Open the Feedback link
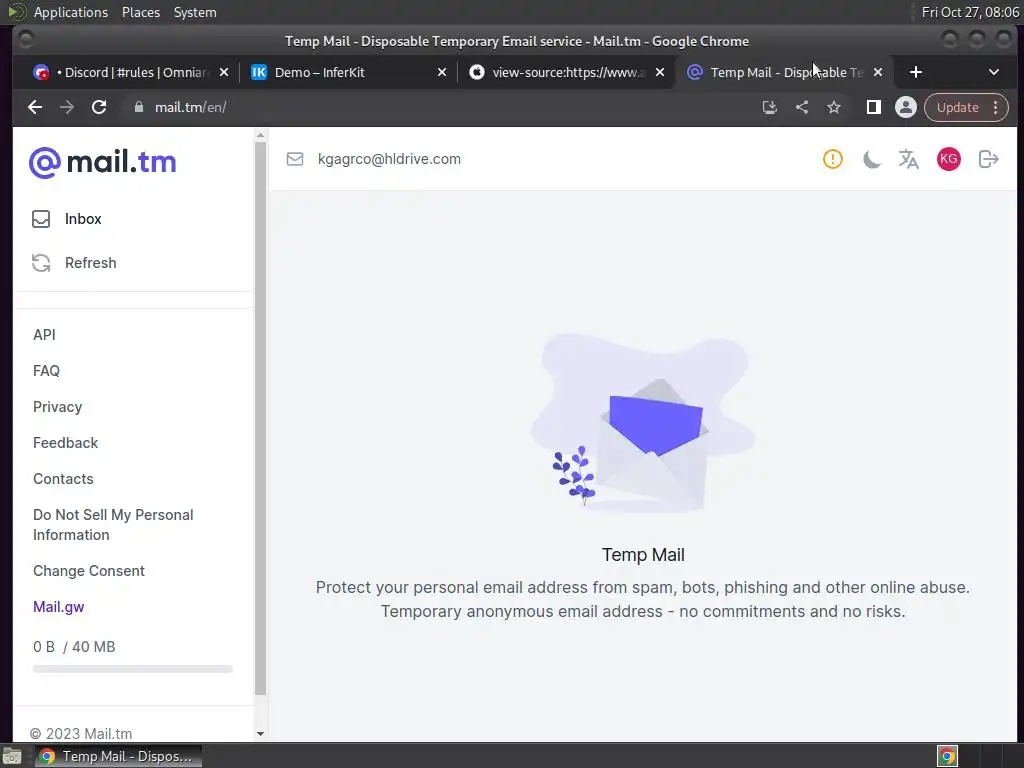Screen dimensions: 1024x768 click(65, 443)
